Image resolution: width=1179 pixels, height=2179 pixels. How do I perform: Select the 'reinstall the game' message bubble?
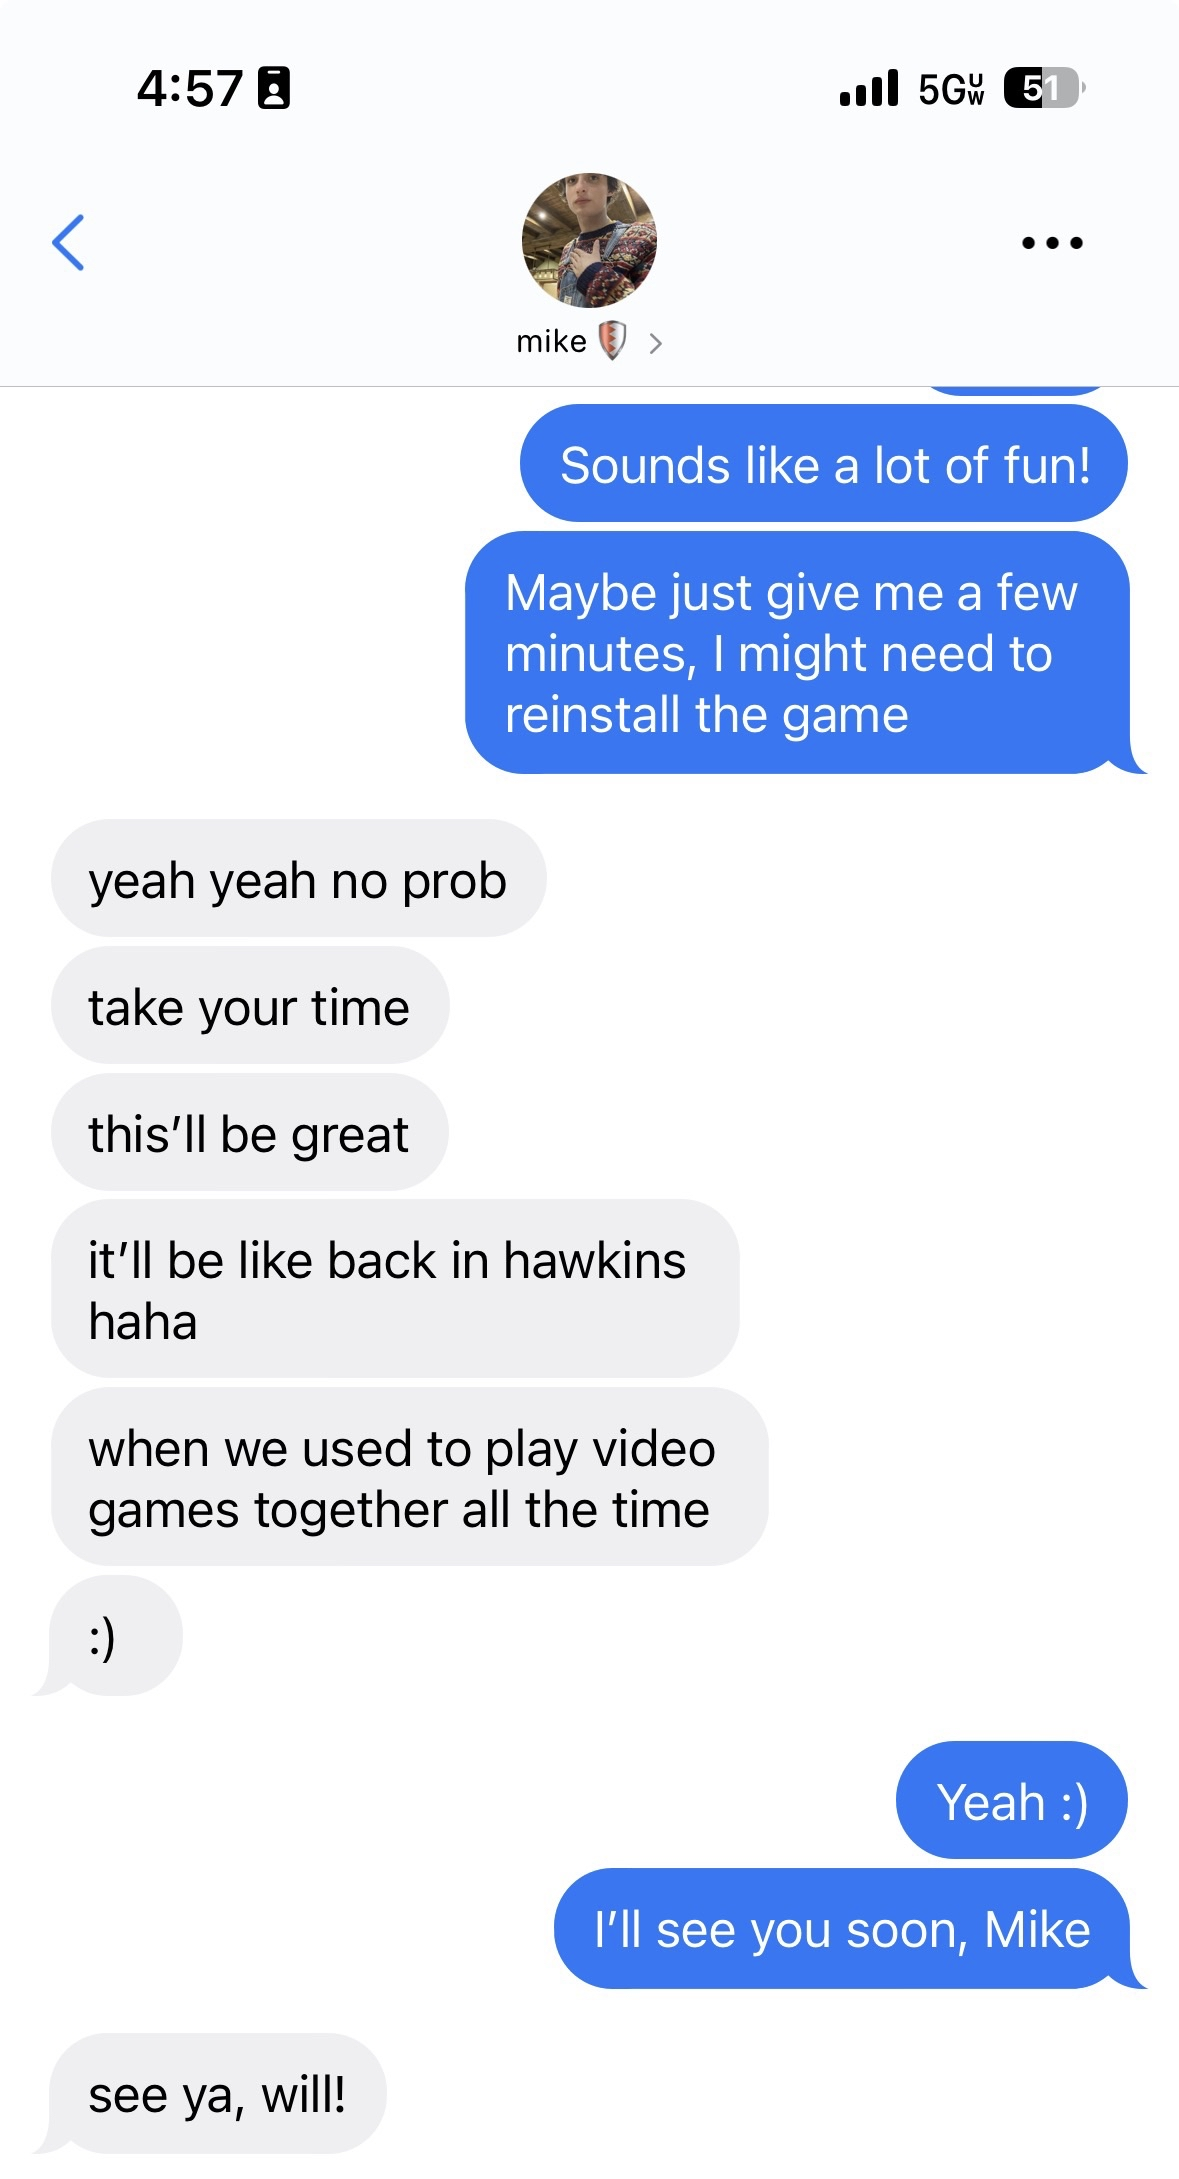[x=797, y=652]
